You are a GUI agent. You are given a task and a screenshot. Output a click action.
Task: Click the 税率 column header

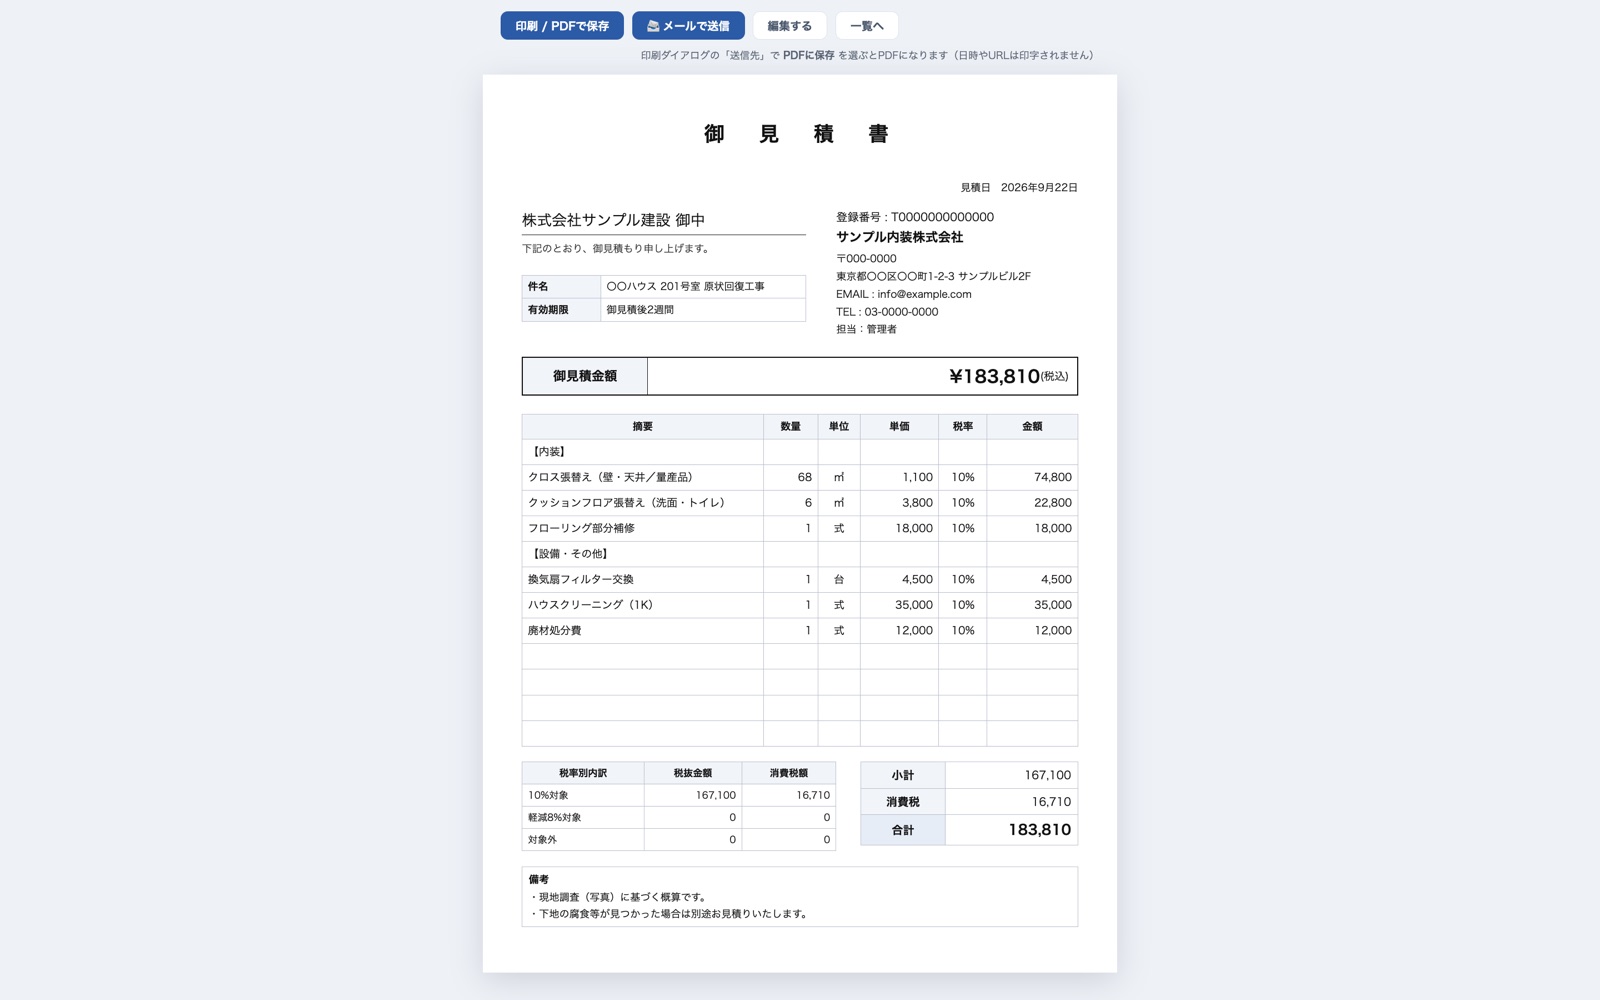pos(963,427)
